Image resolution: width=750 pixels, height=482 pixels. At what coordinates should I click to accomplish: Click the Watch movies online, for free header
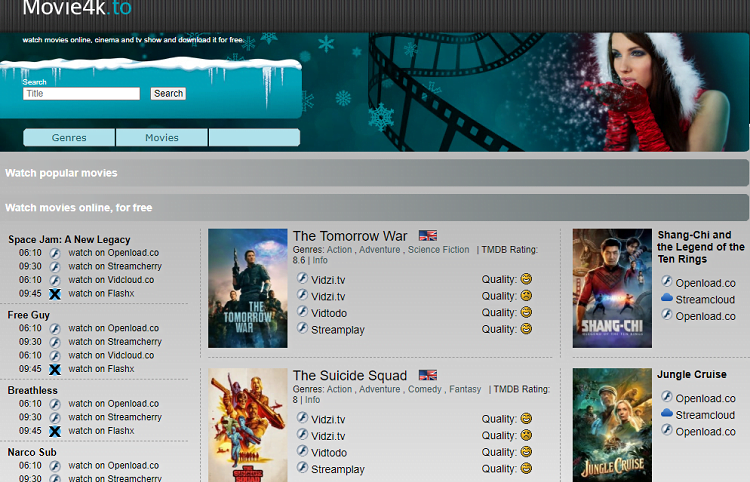coord(375,208)
